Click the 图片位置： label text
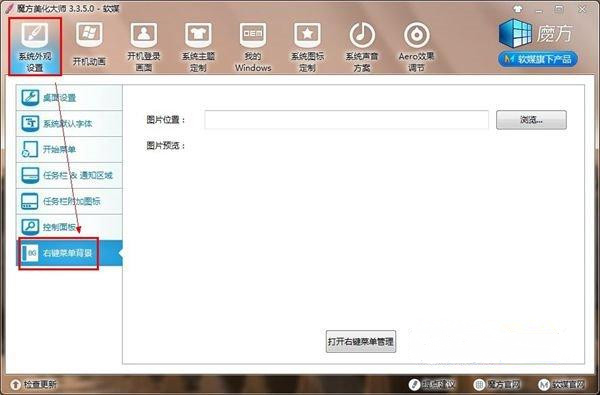 166,120
